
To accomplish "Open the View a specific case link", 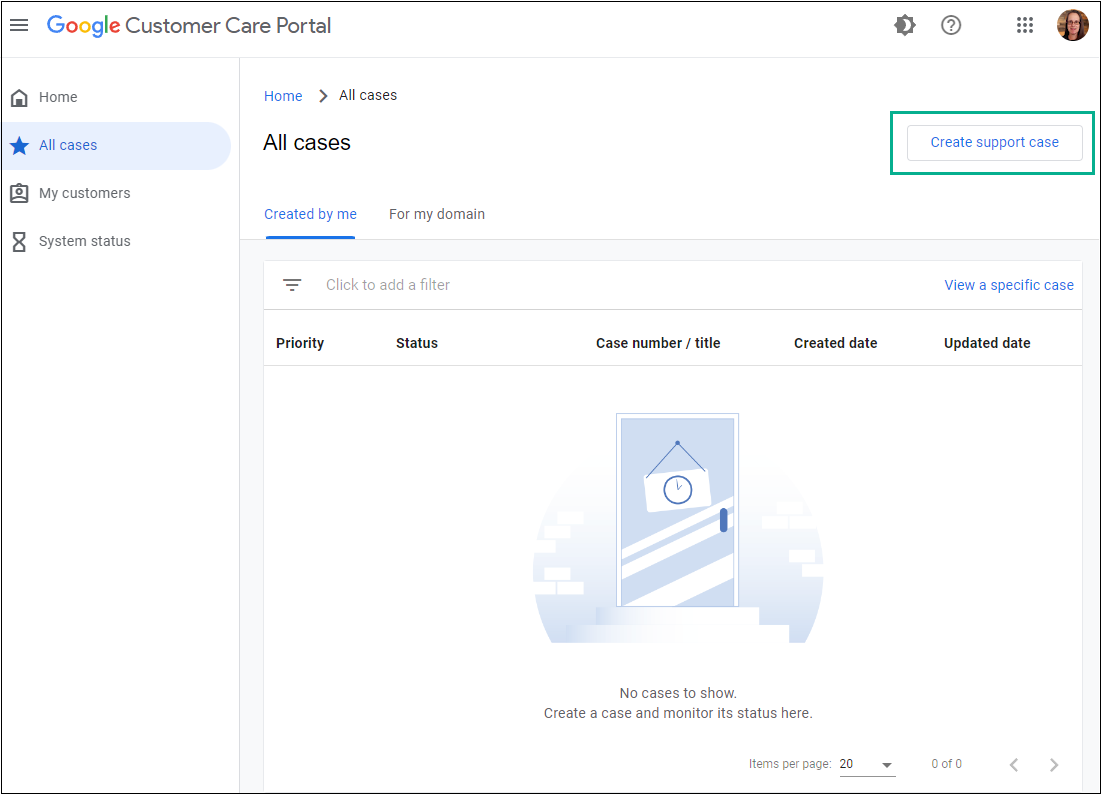I will pyautogui.click(x=1008, y=285).
